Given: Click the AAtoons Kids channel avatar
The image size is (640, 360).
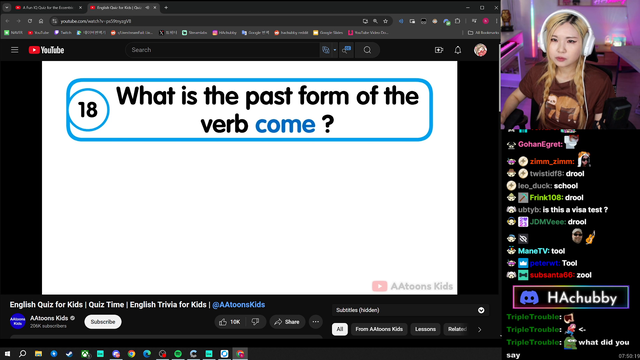Looking at the screenshot, I should coord(18,322).
